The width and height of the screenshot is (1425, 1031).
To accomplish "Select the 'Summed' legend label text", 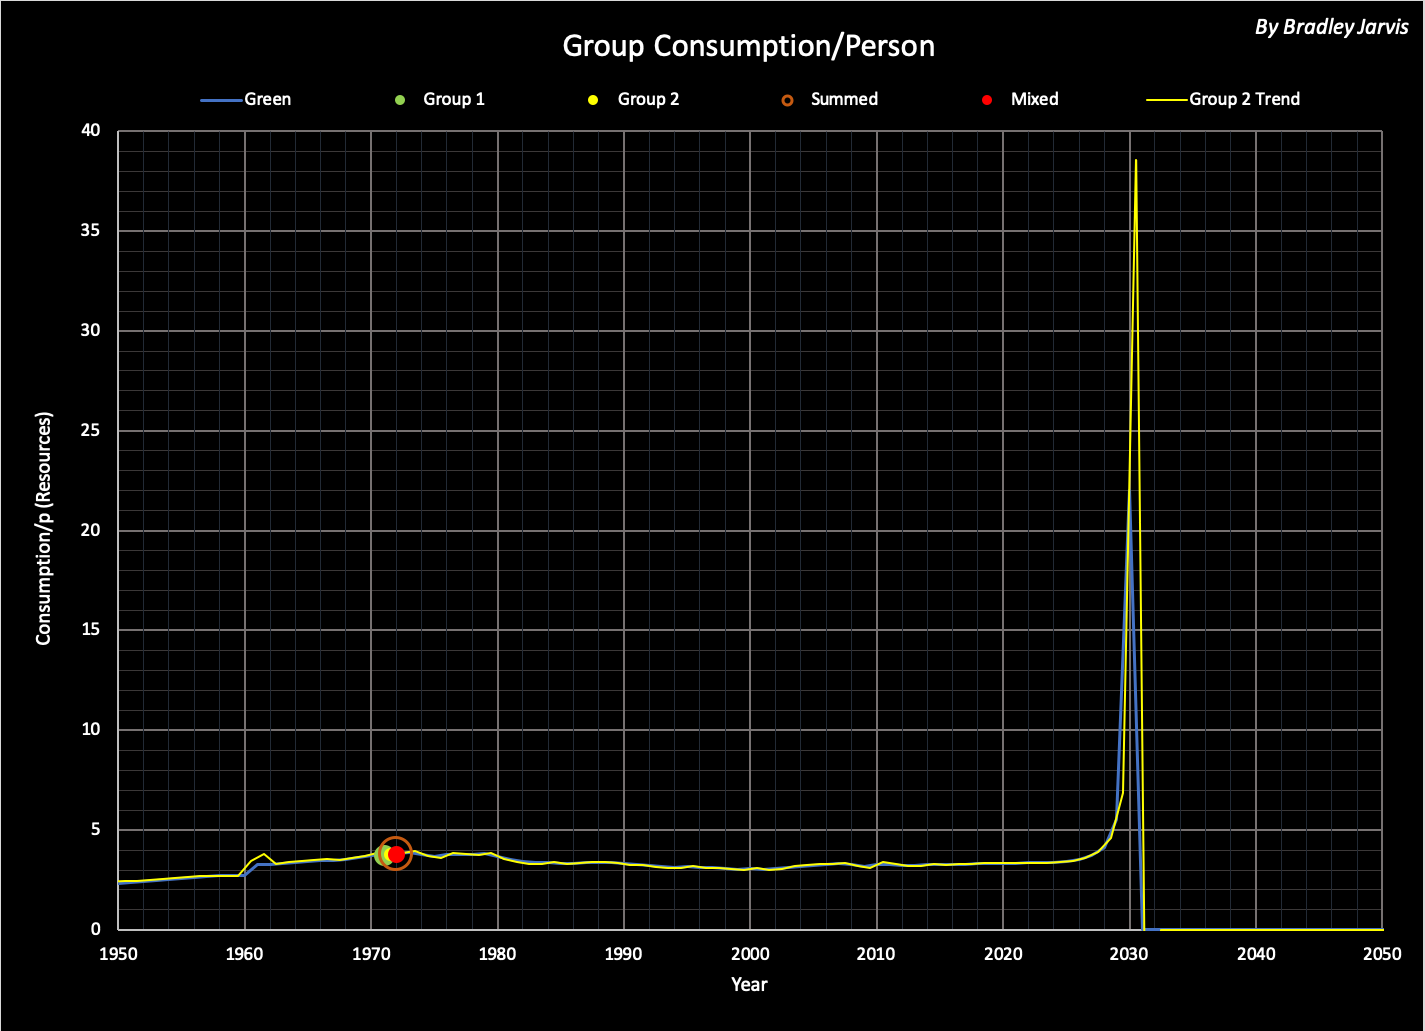I will 844,100.
